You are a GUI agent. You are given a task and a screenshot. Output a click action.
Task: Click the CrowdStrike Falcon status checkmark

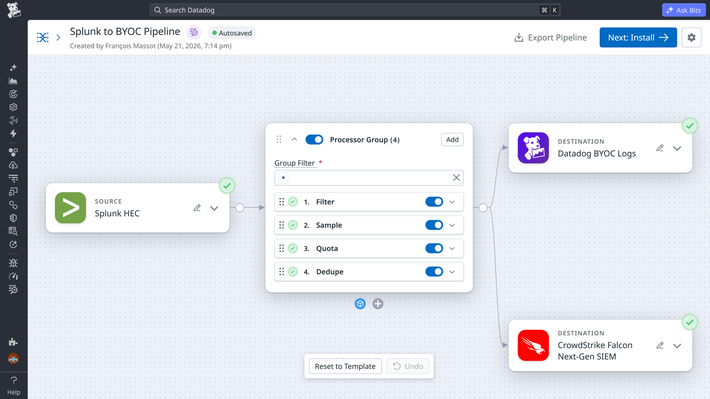690,322
